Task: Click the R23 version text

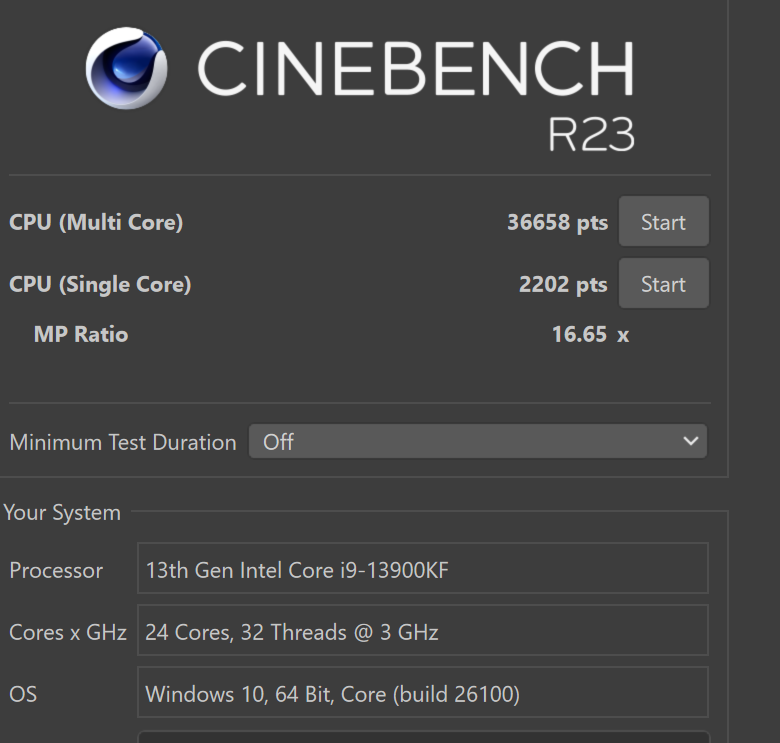Action: click(x=591, y=134)
